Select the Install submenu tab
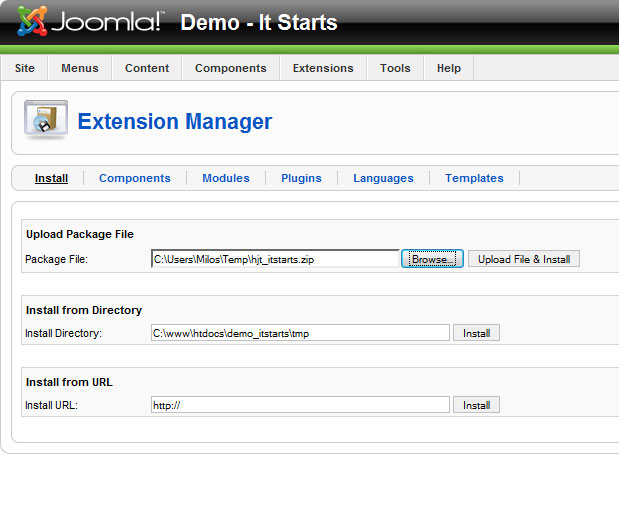This screenshot has width=619, height=514. pos(51,178)
